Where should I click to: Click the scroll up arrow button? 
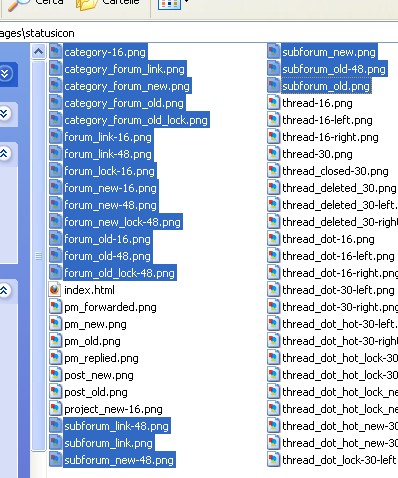(38, 52)
